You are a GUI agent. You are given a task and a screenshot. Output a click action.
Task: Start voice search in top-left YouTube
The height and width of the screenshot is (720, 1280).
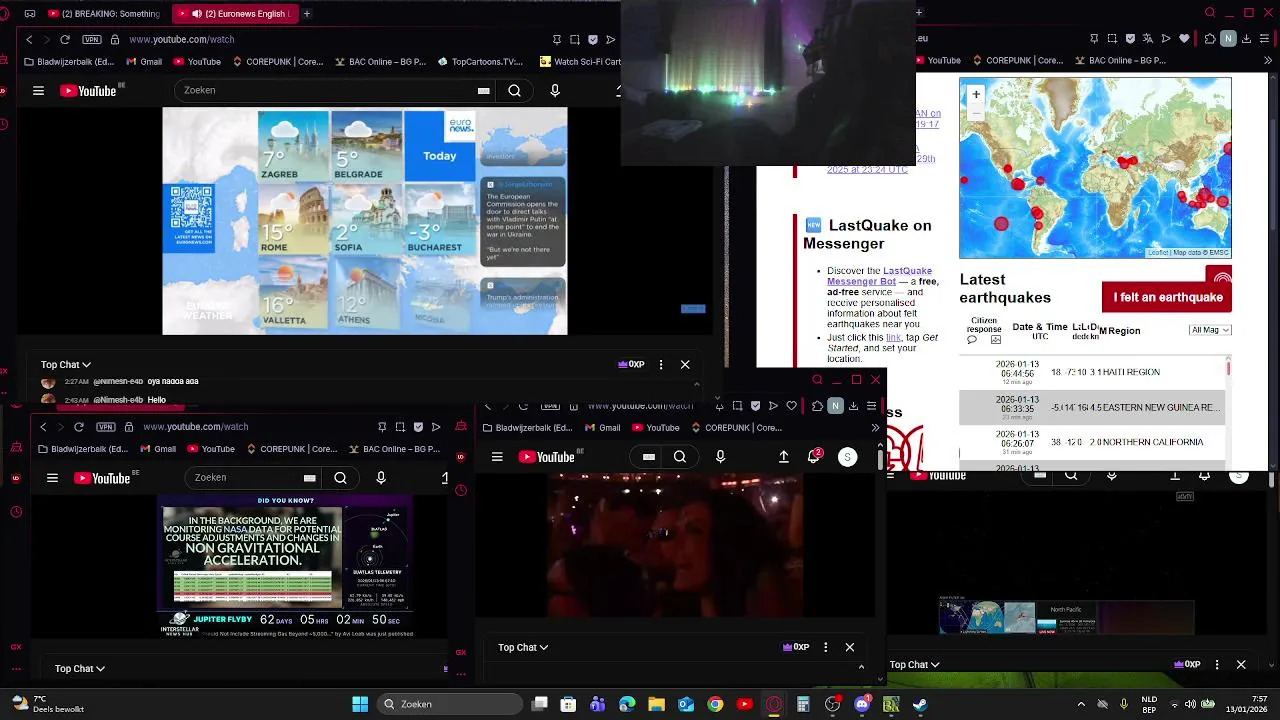(555, 90)
